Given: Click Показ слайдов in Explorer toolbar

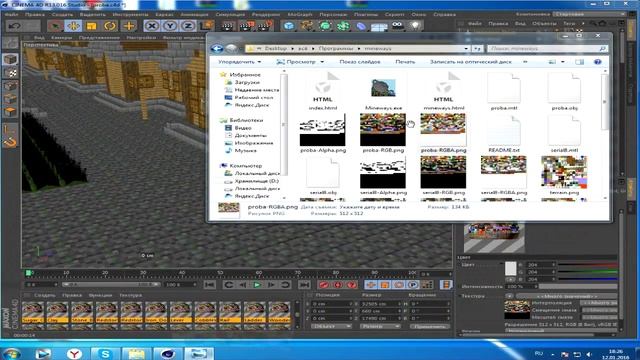Looking at the screenshot, I should click(x=360, y=62).
